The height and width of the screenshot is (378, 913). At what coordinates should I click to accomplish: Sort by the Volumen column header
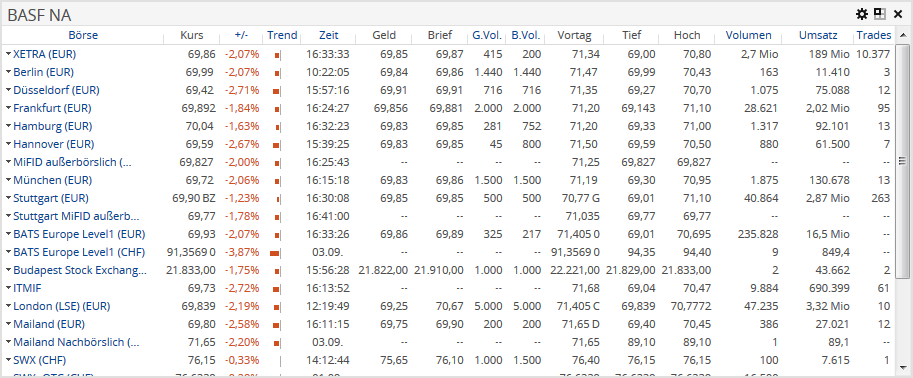tap(748, 36)
